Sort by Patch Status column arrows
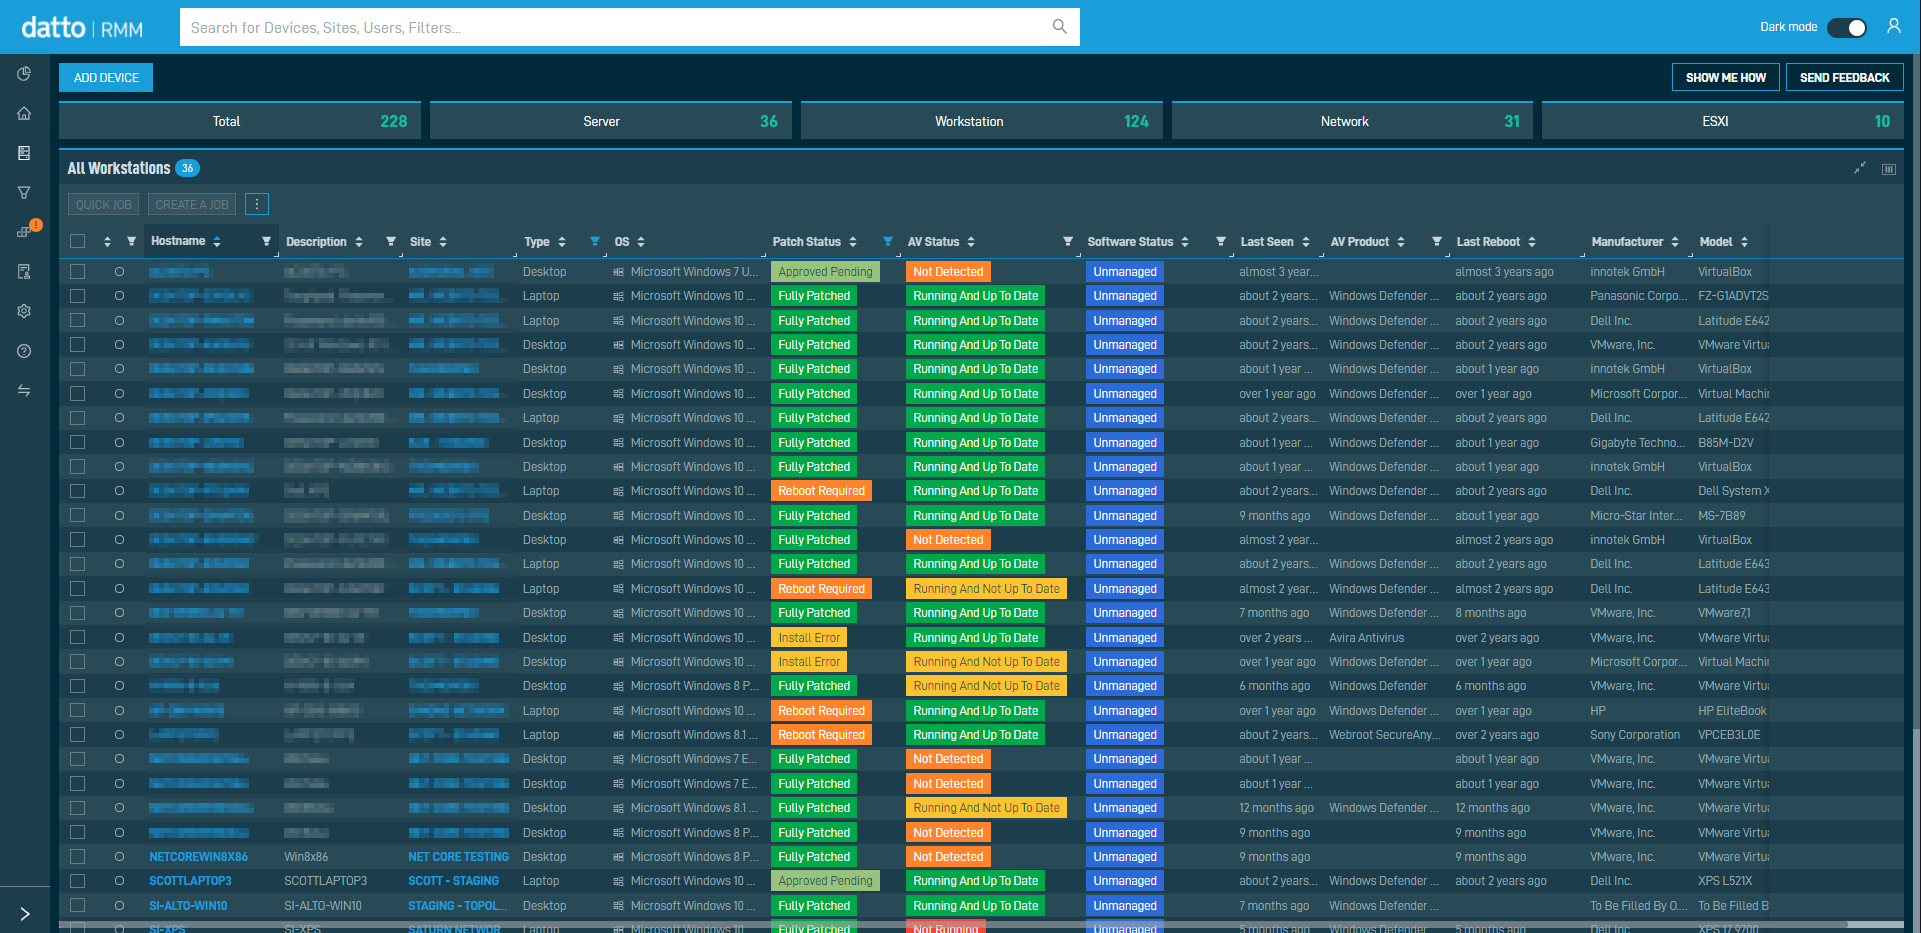Viewport: 1921px width, 933px height. click(x=853, y=242)
